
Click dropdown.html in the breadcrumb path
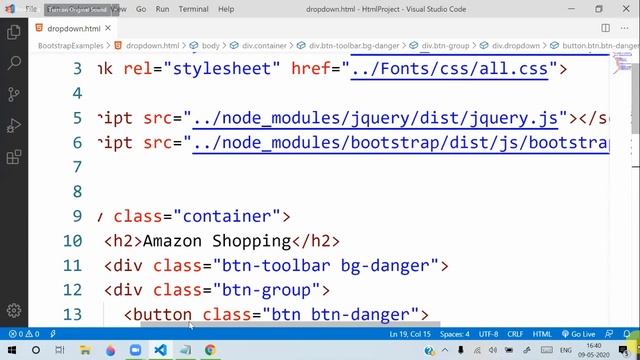tap(152, 46)
